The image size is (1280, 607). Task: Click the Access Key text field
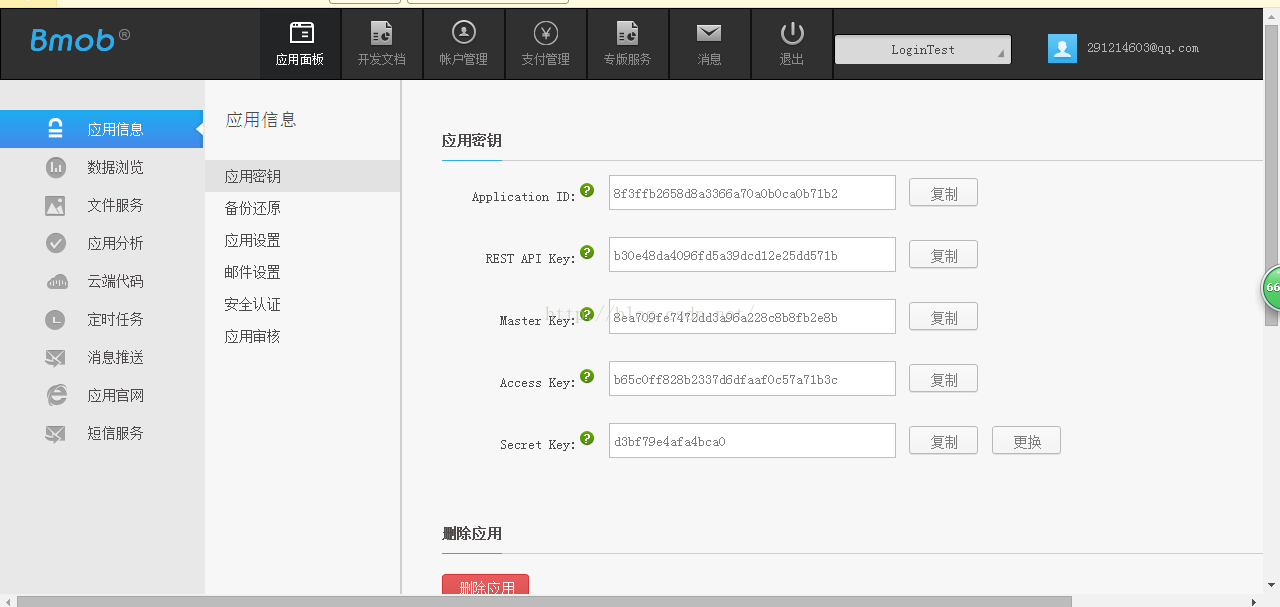[752, 379]
